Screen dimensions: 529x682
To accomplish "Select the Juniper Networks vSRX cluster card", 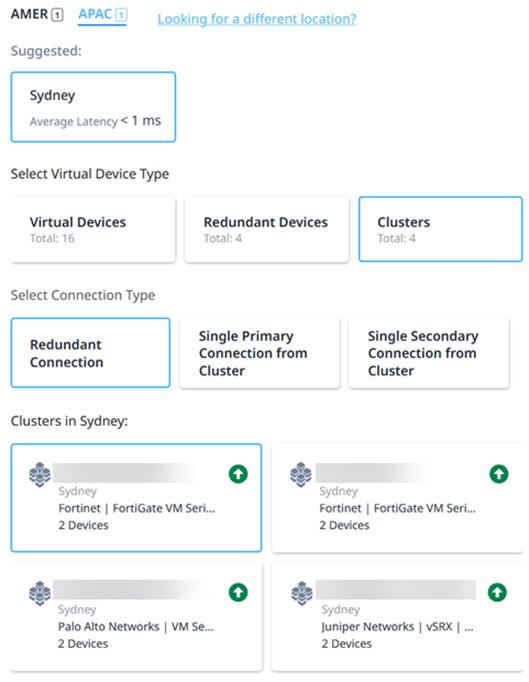I will point(397,617).
